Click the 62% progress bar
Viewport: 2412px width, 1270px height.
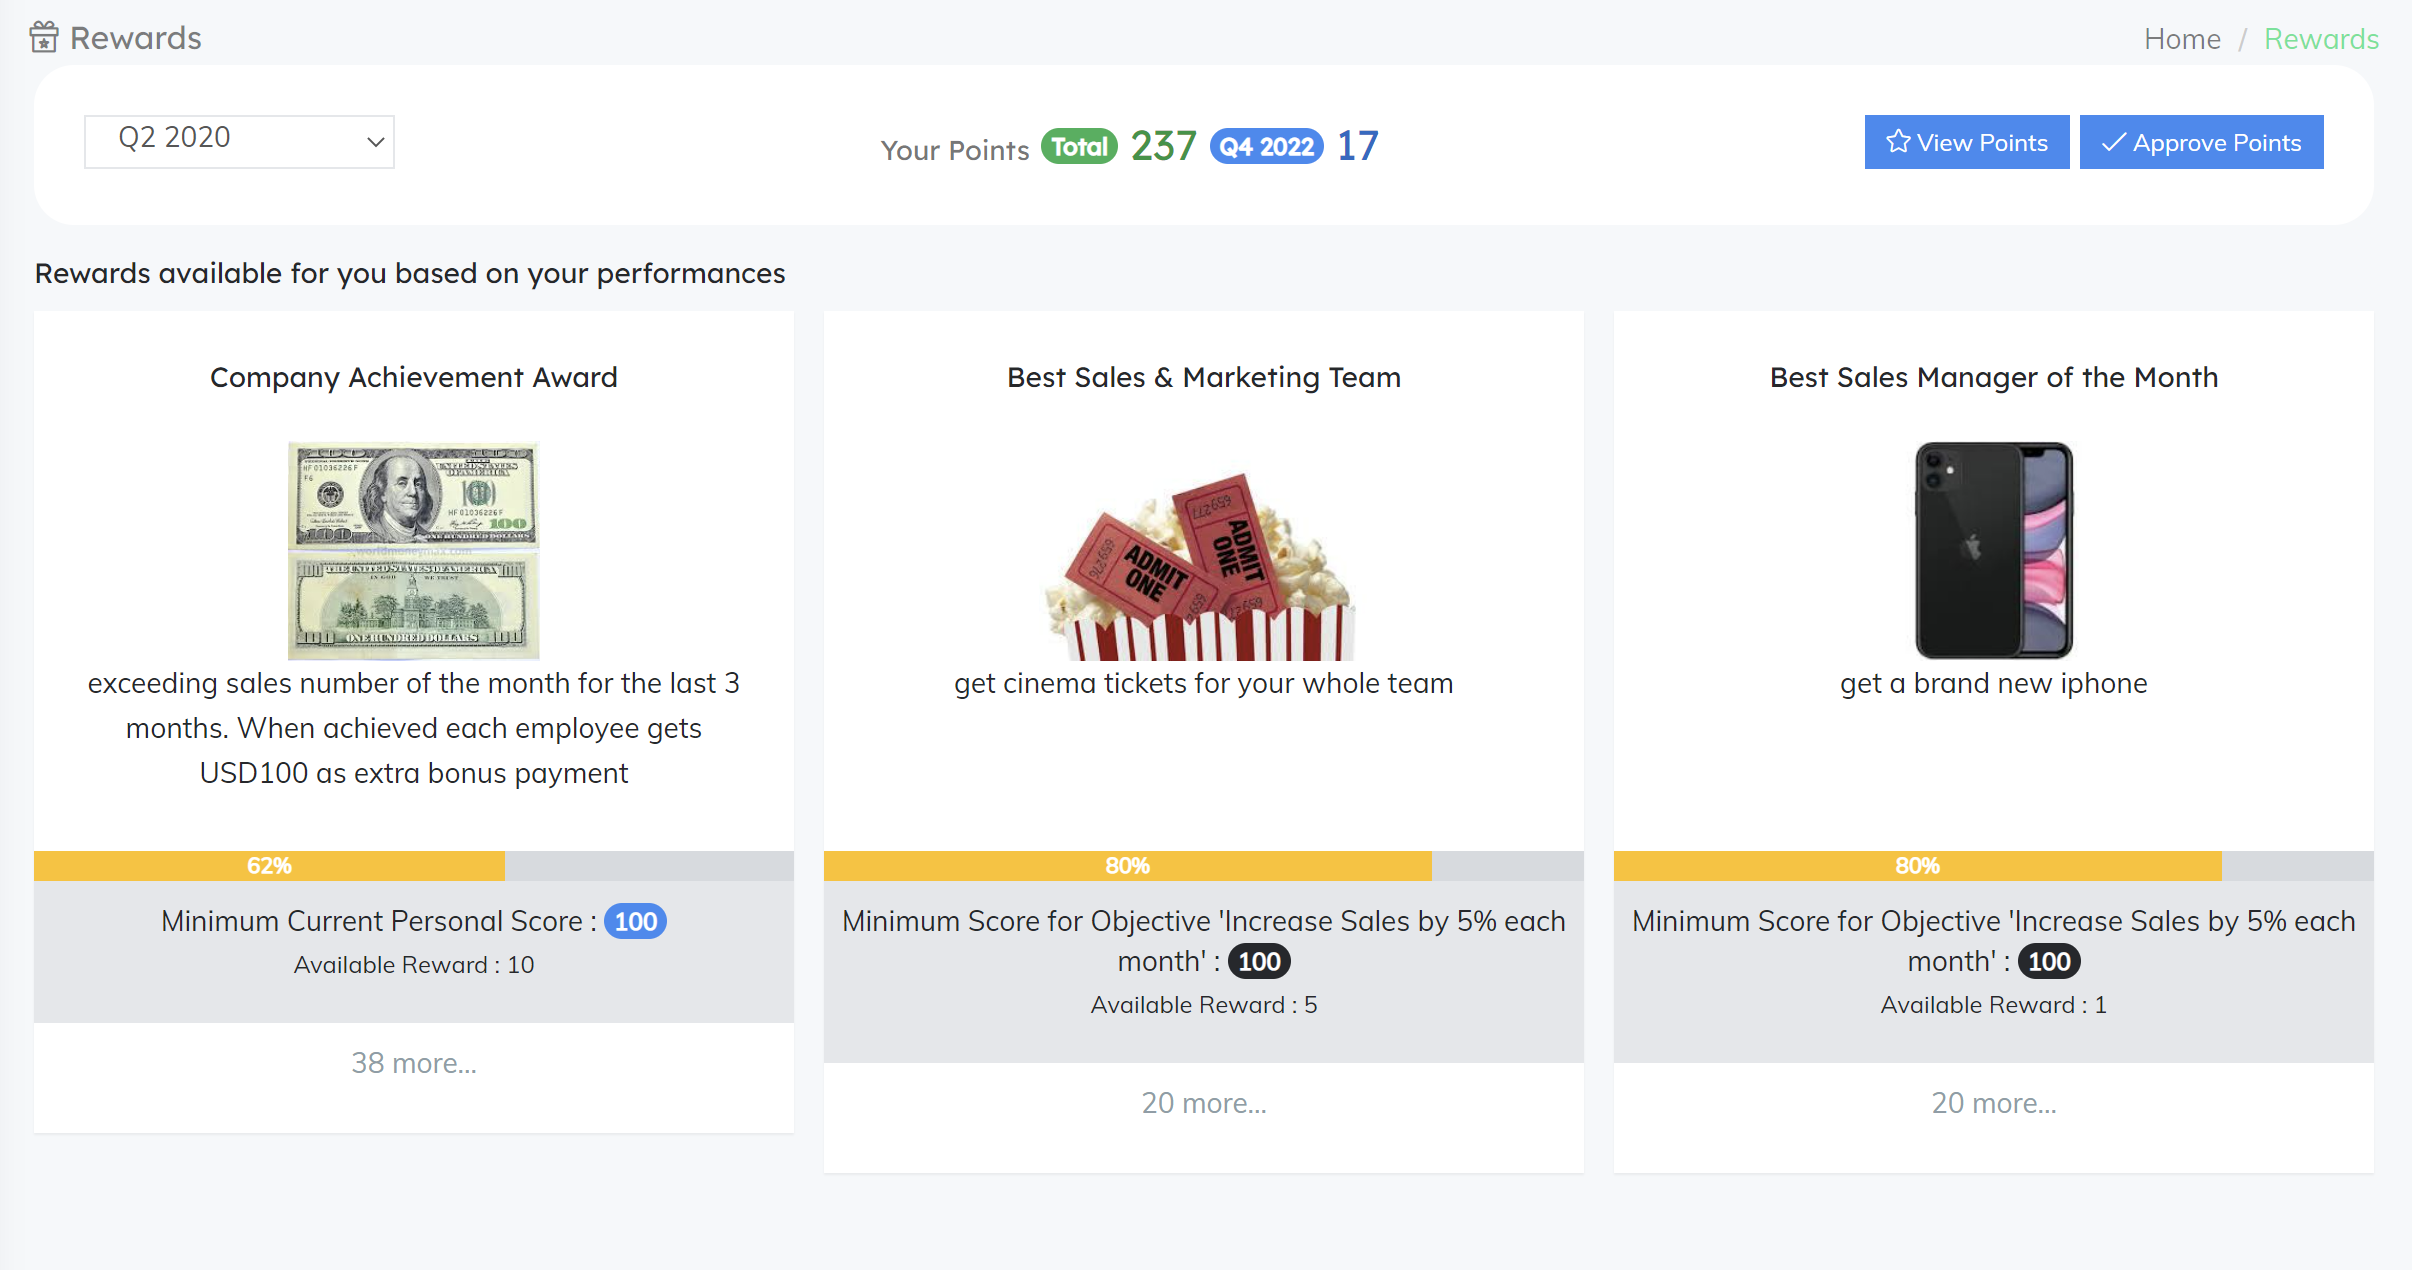[413, 866]
